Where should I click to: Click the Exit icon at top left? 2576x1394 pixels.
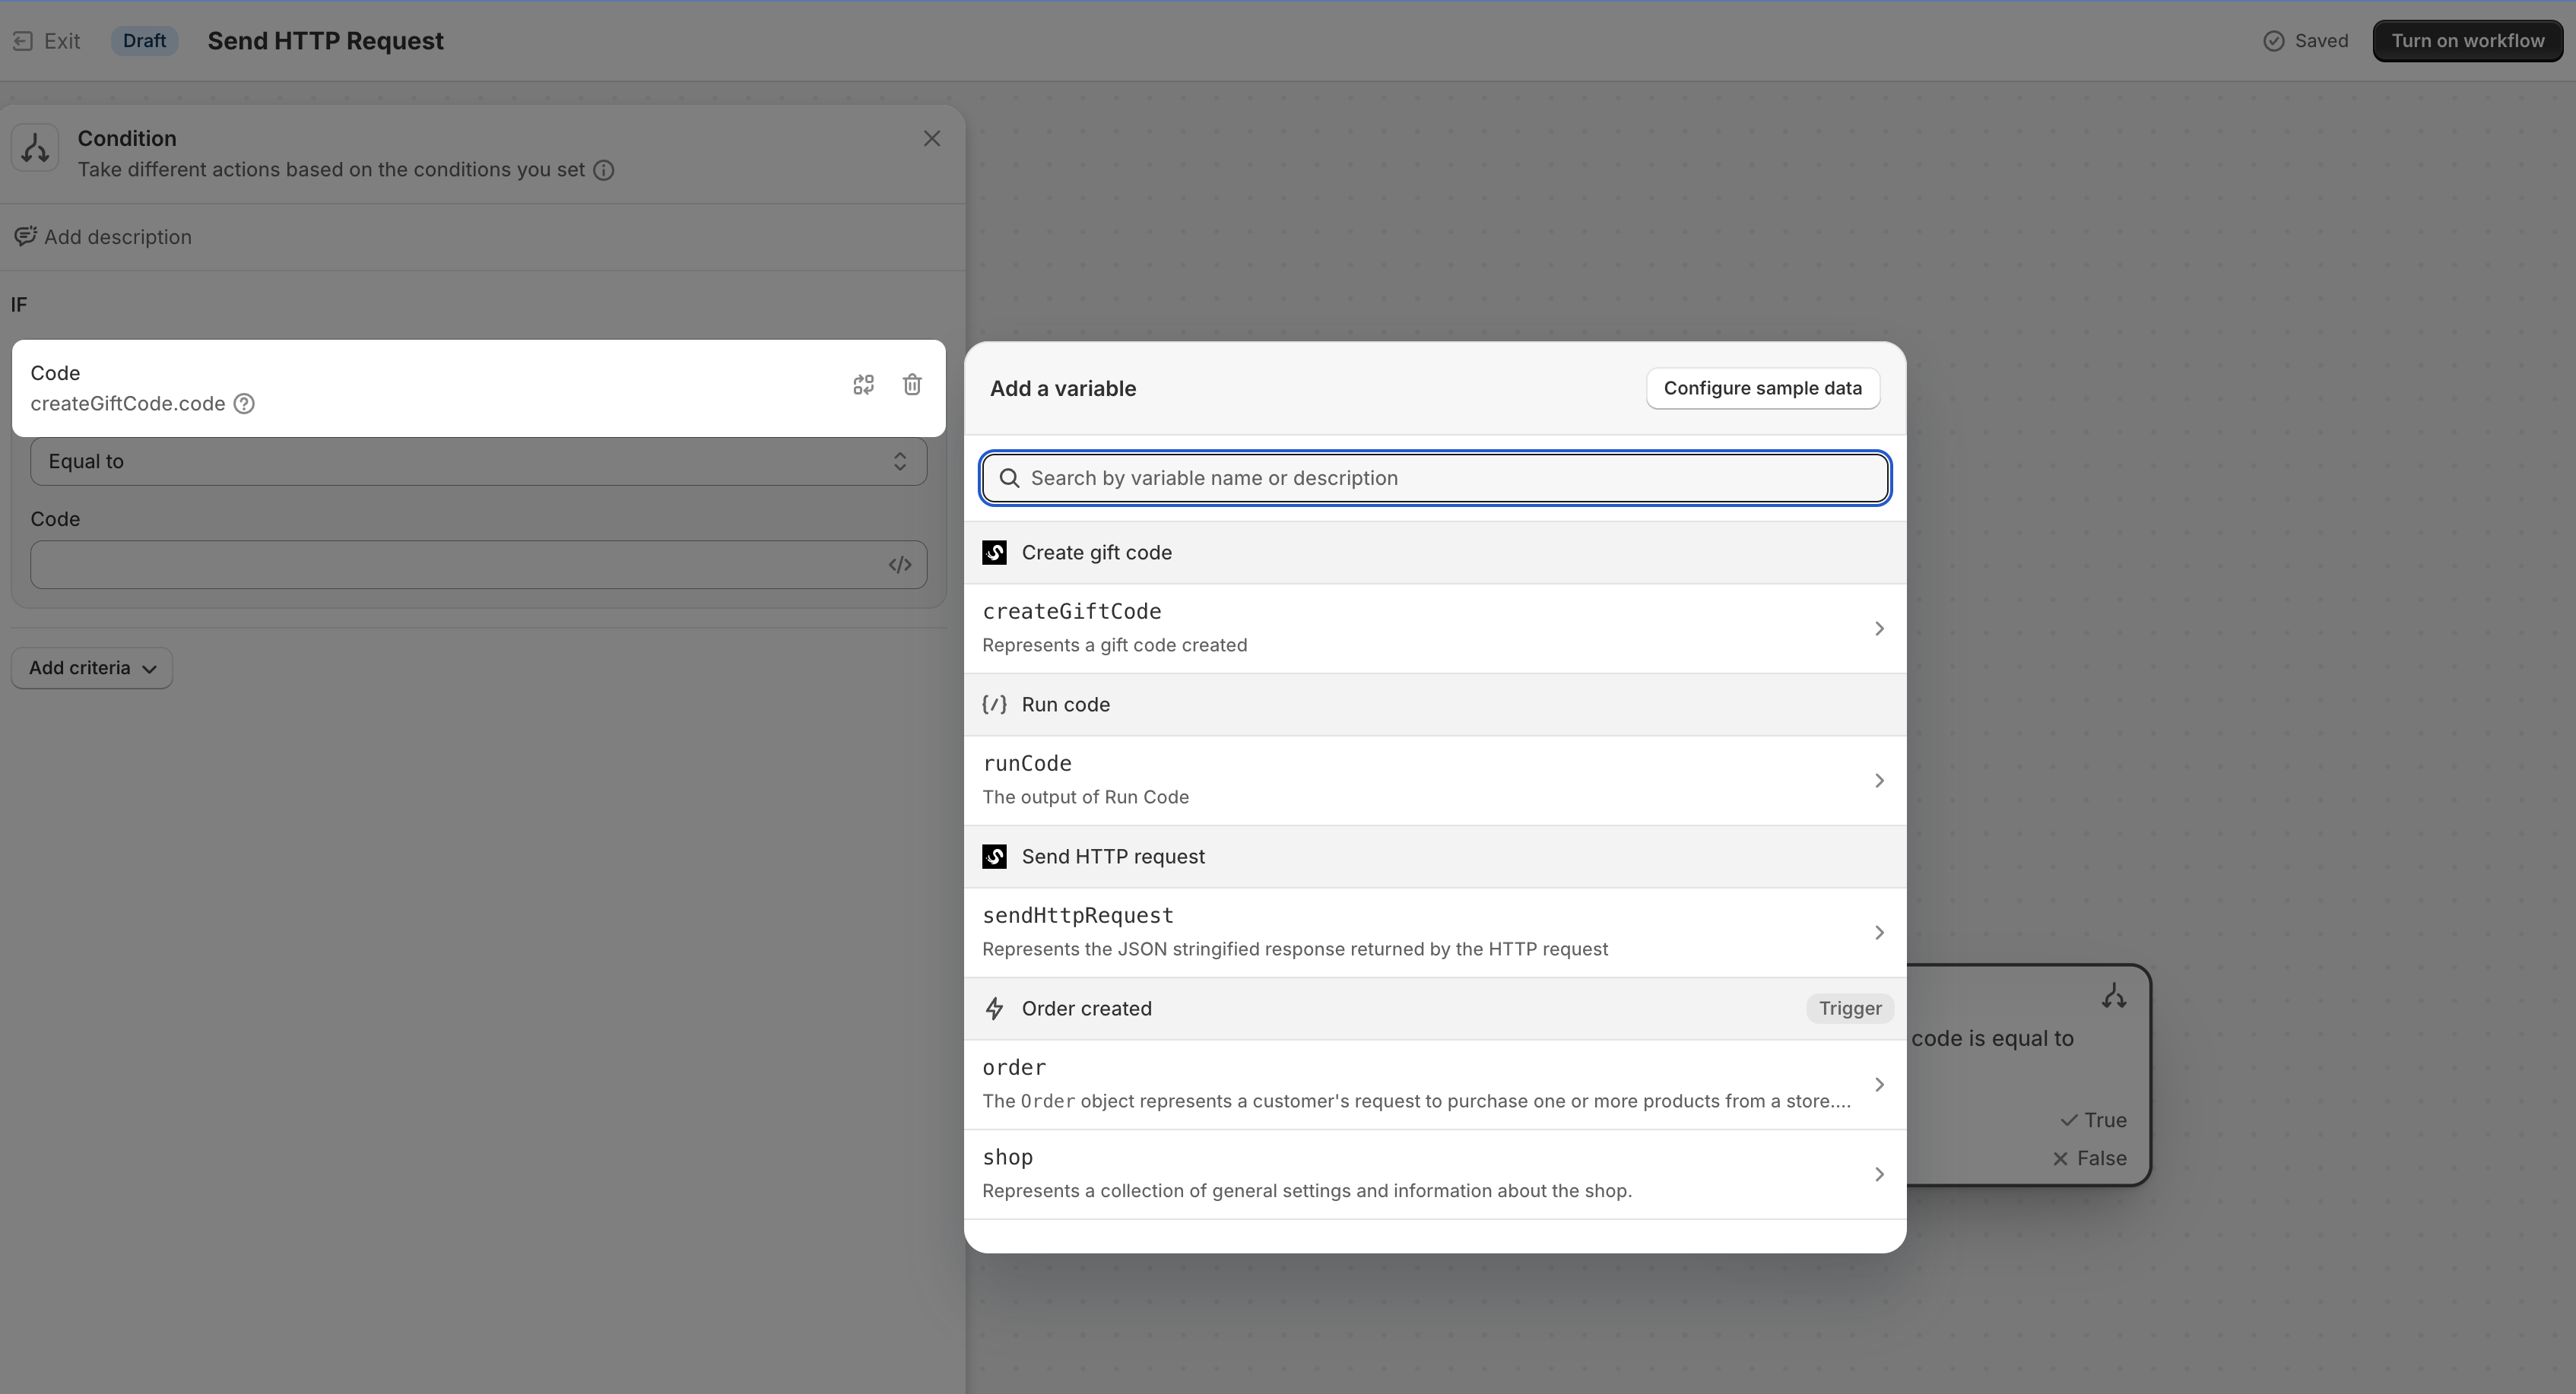tap(23, 41)
